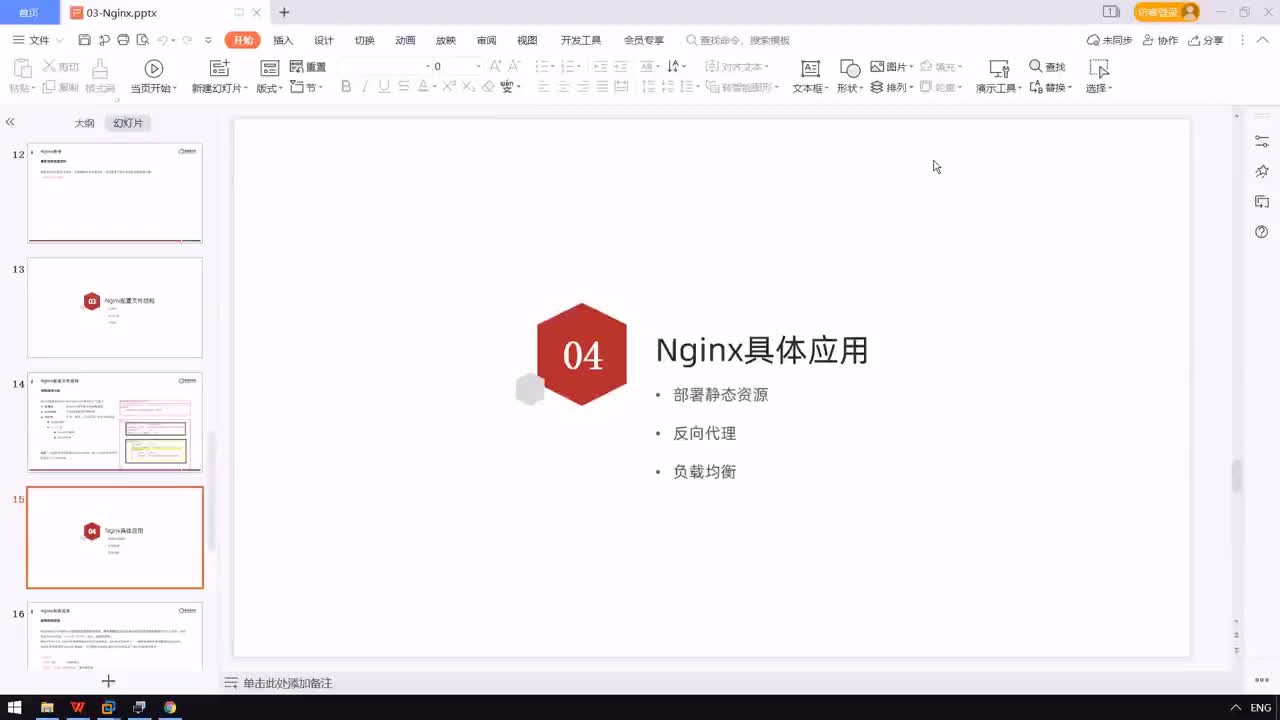The image size is (1280, 720).
Task: Expand the quick access toolbar customize arrow
Action: coord(208,40)
